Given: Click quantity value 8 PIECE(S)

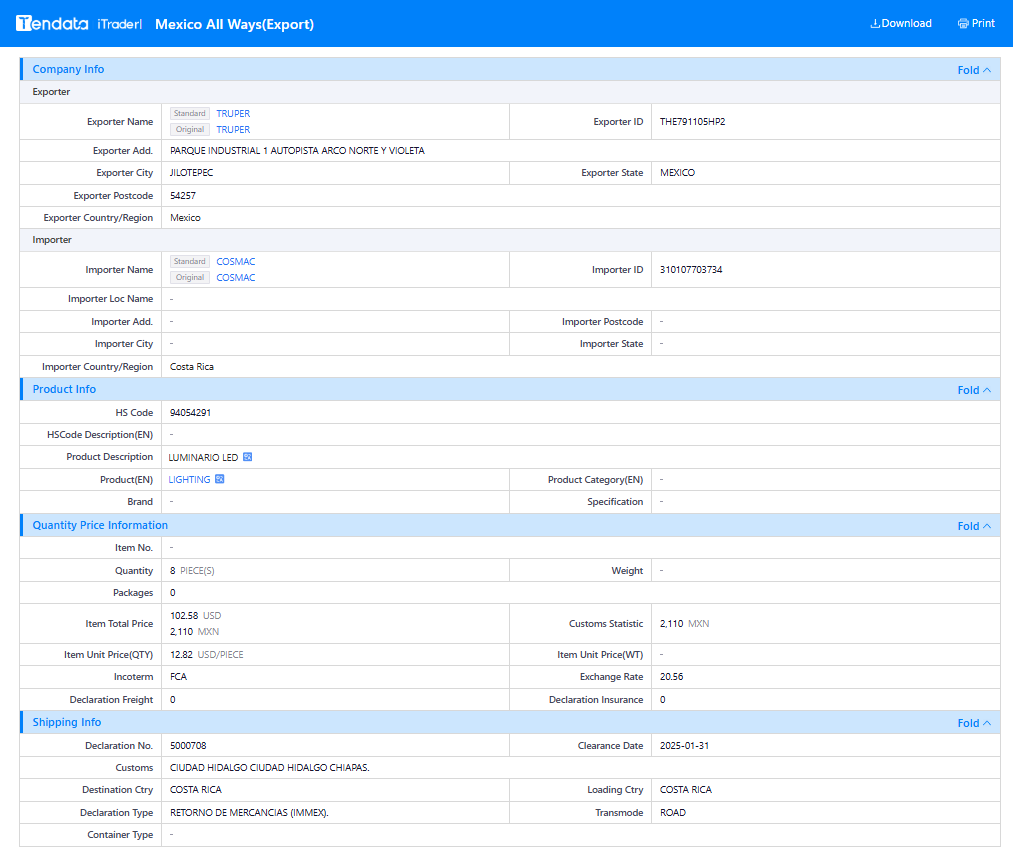Looking at the screenshot, I should click(x=192, y=571).
